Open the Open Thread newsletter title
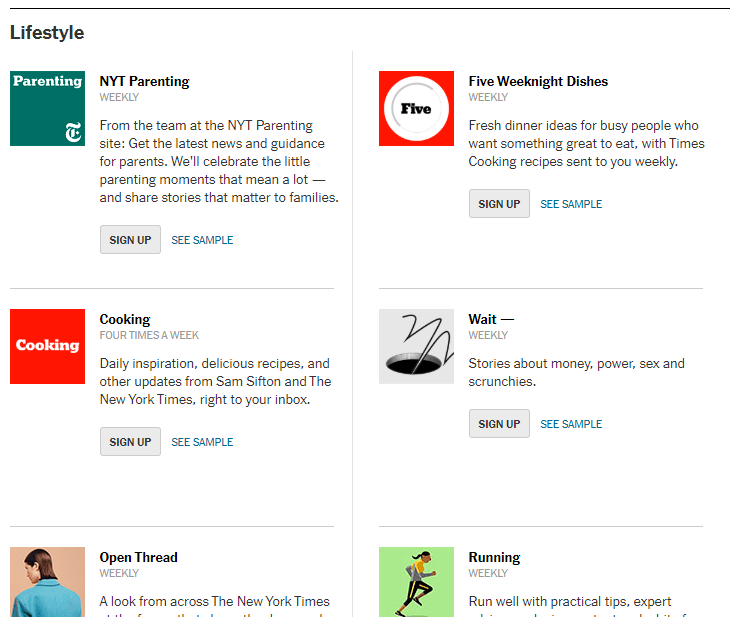The height and width of the screenshot is (617, 739). 138,558
